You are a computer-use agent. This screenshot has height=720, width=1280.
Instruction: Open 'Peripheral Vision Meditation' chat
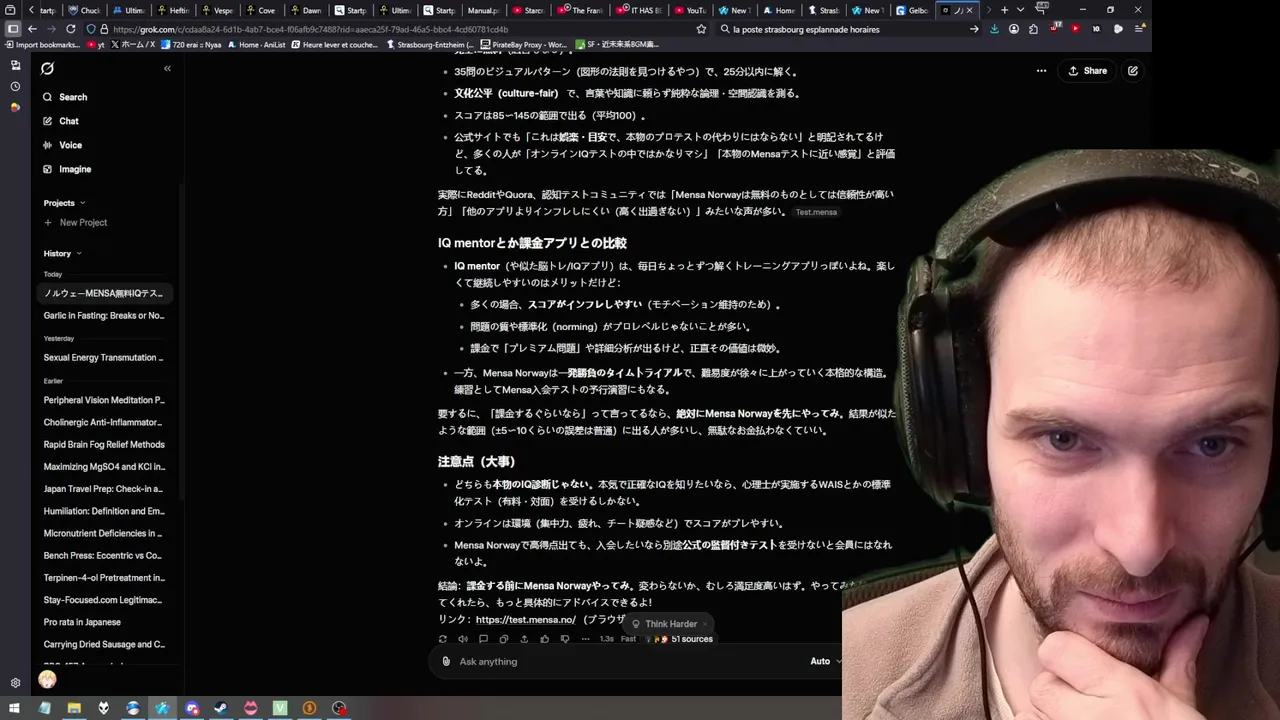click(104, 400)
